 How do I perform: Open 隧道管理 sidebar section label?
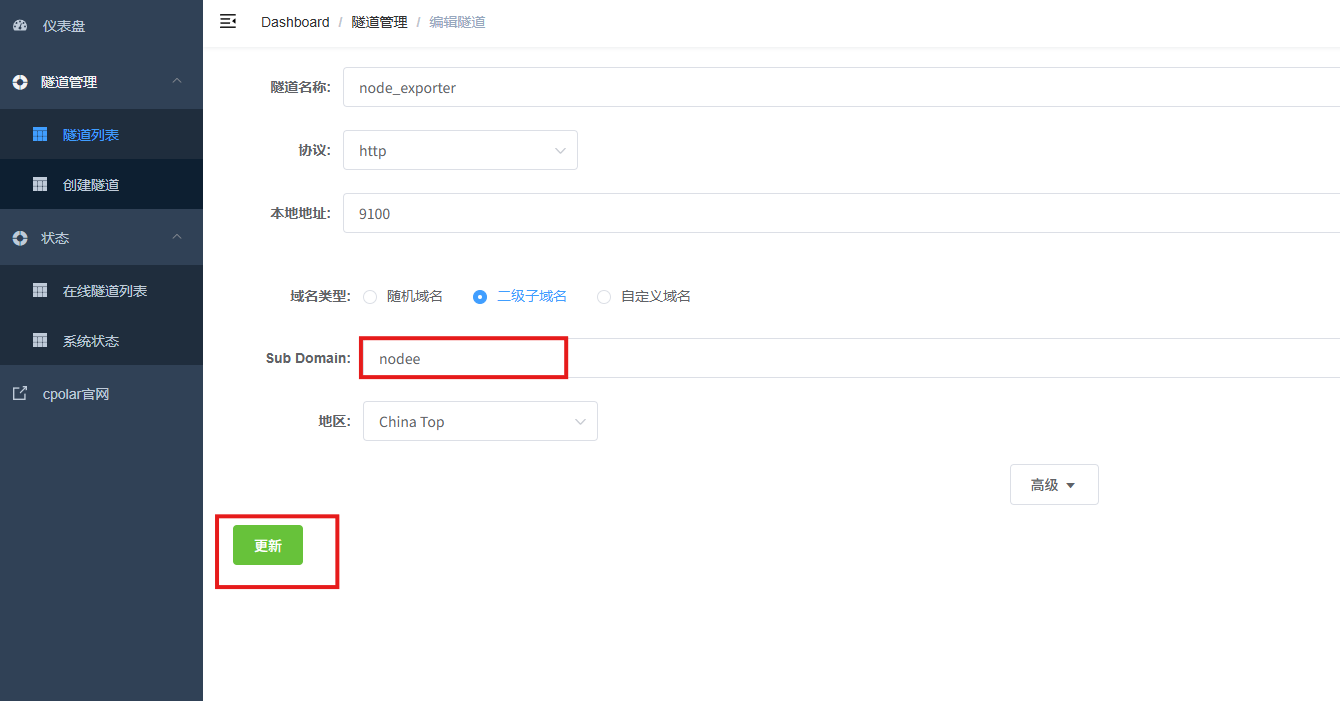pos(69,82)
